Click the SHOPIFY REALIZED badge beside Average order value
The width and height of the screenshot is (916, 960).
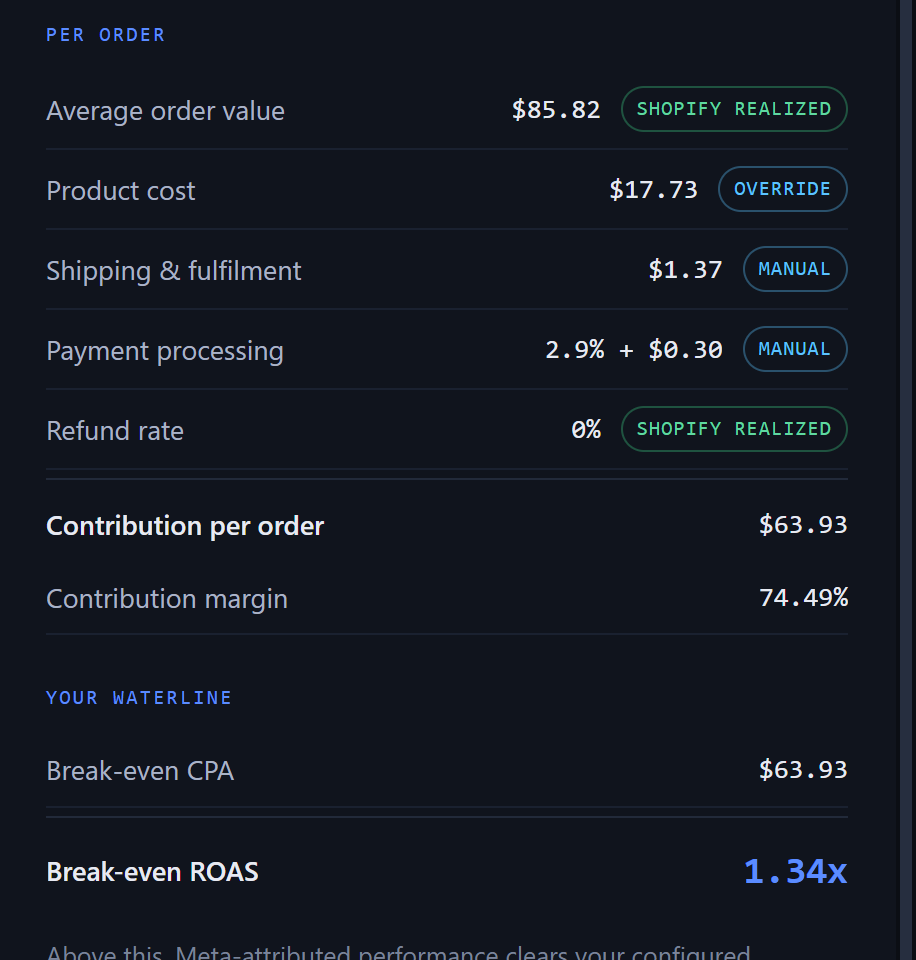tap(734, 109)
